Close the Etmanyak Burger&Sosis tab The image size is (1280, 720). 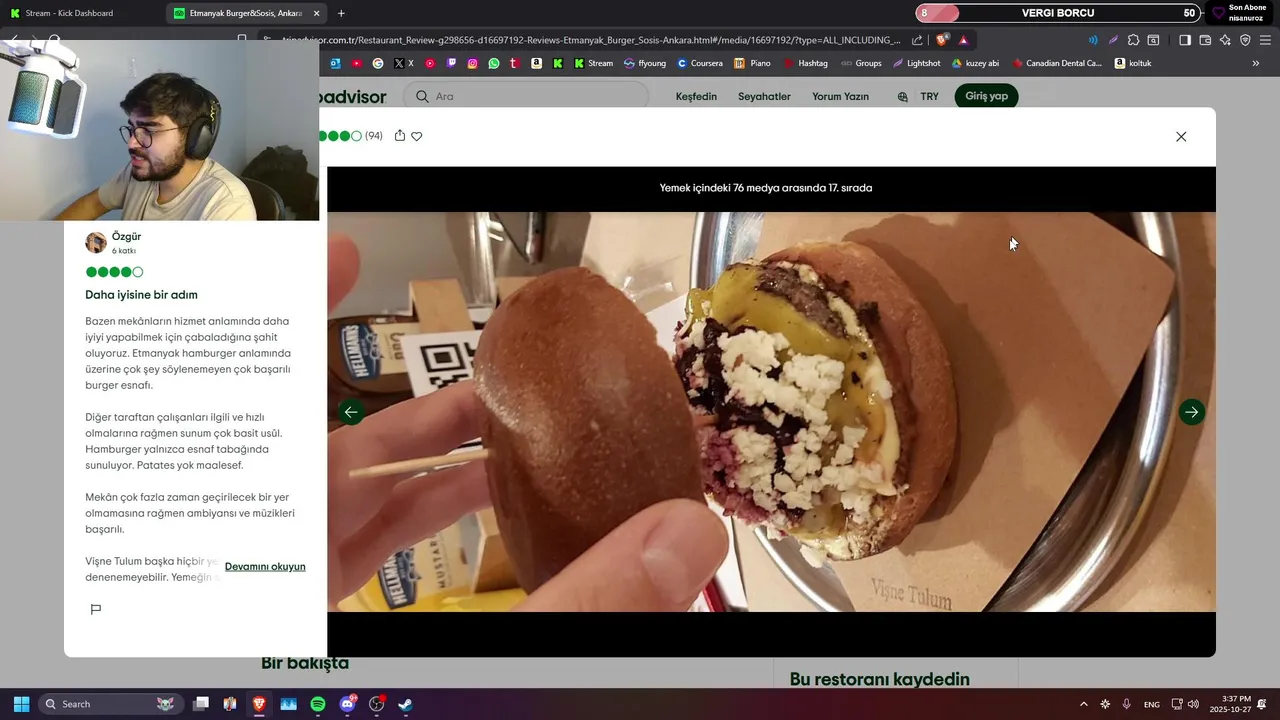(x=317, y=13)
